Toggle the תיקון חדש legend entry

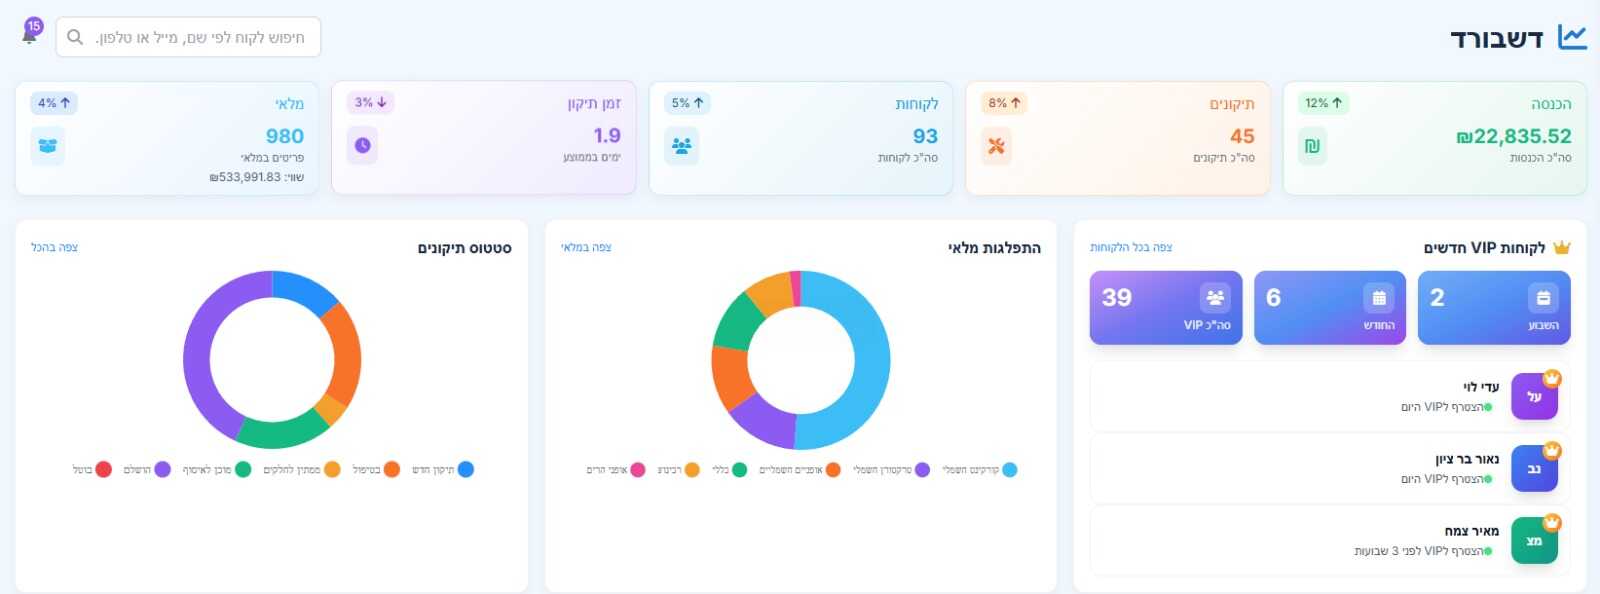click(443, 470)
